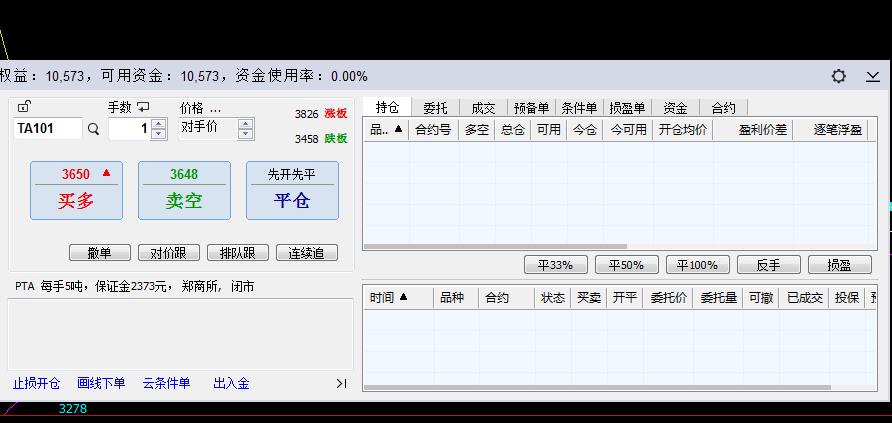
Task: Open the 合约 tab
Action: tap(724, 107)
